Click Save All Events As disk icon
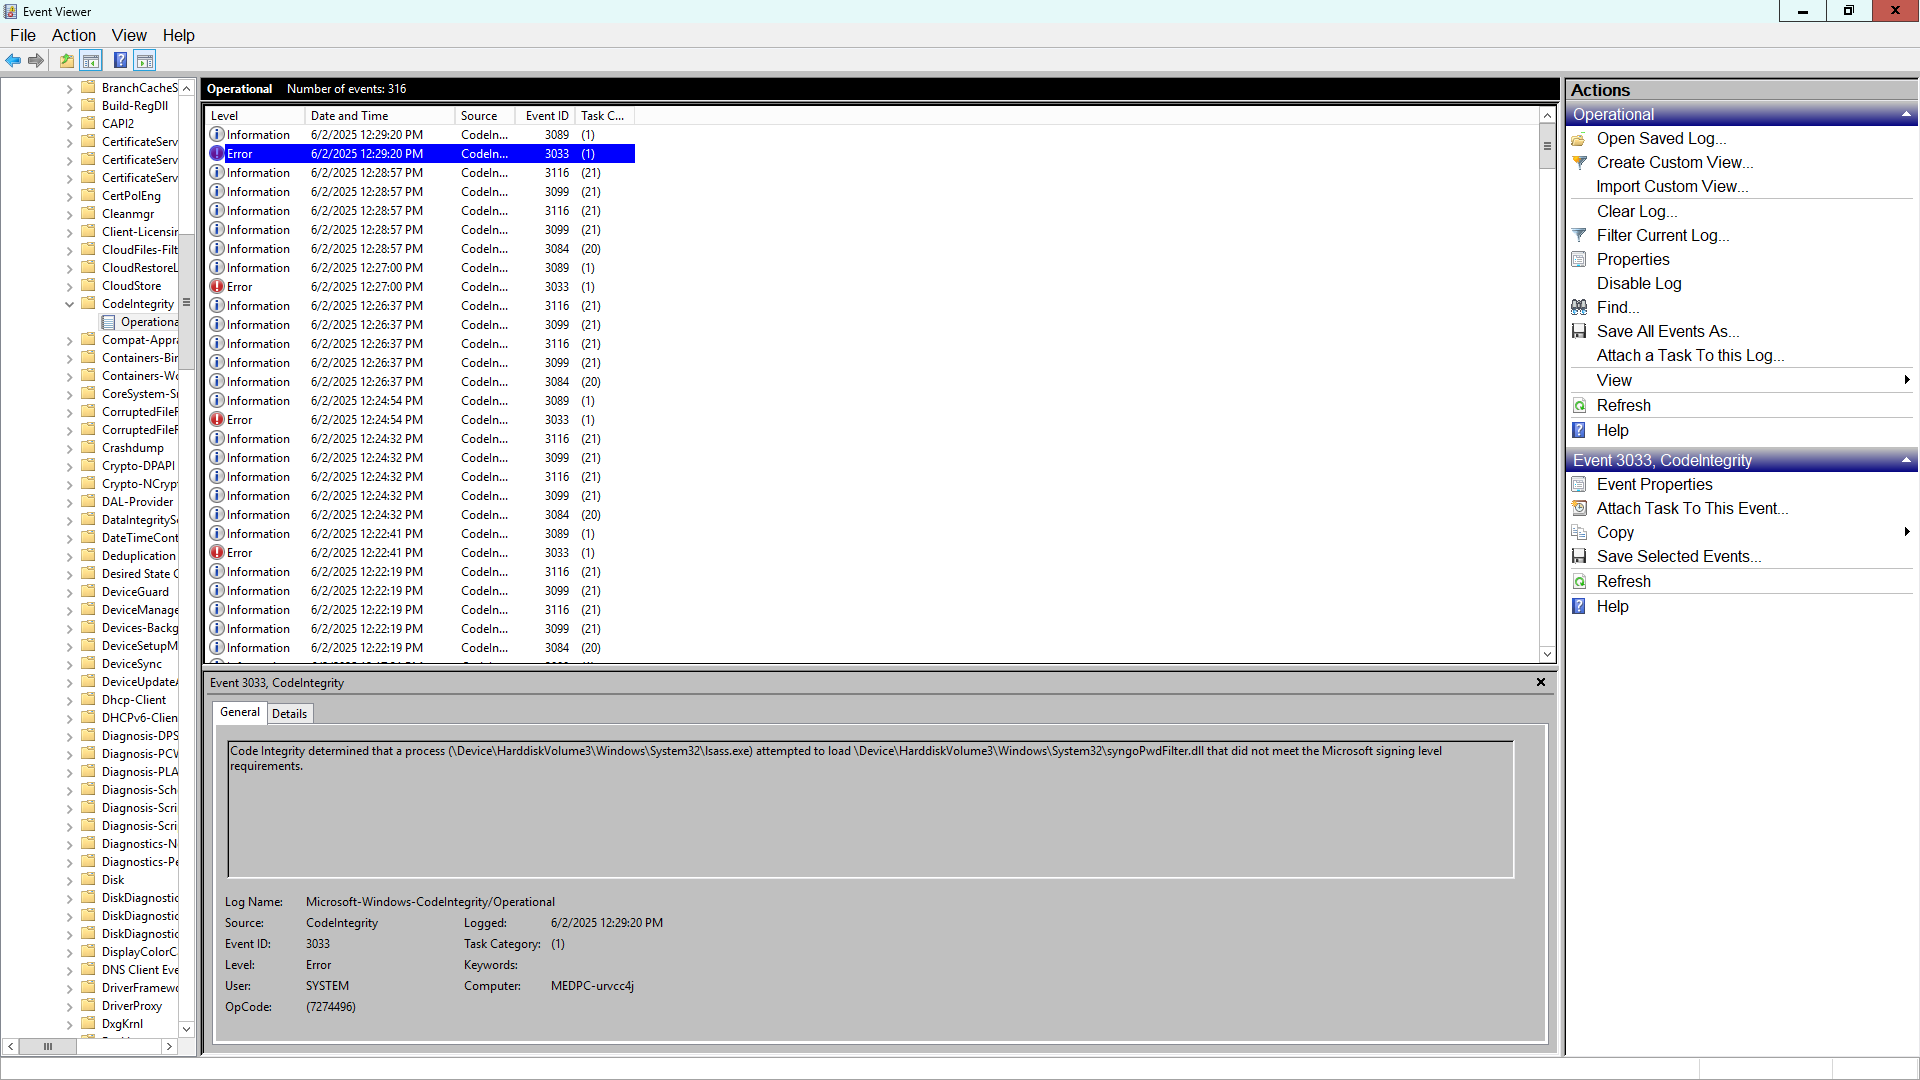The height and width of the screenshot is (1080, 1920). [x=1579, y=332]
